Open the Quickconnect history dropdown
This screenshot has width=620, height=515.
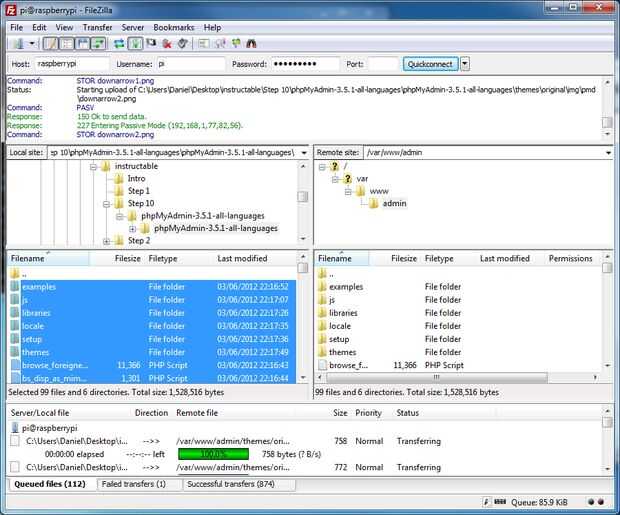465,64
